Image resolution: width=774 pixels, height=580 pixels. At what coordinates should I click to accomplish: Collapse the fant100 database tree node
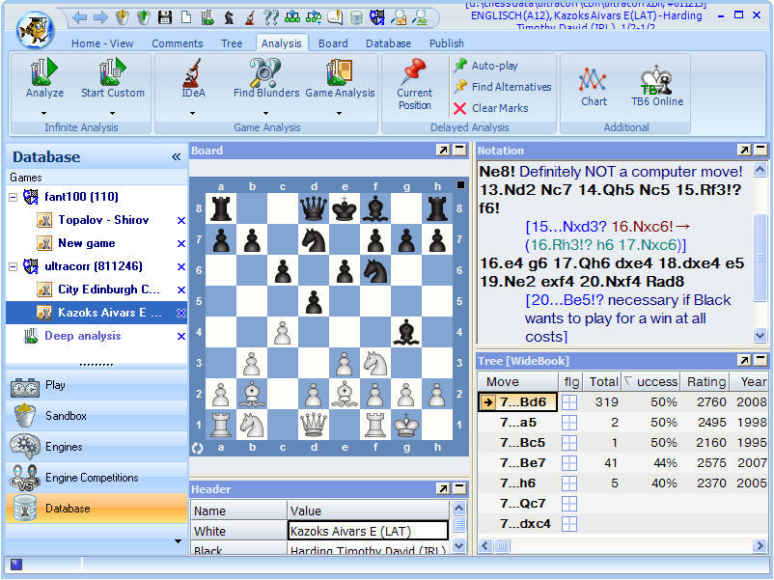(x=13, y=197)
